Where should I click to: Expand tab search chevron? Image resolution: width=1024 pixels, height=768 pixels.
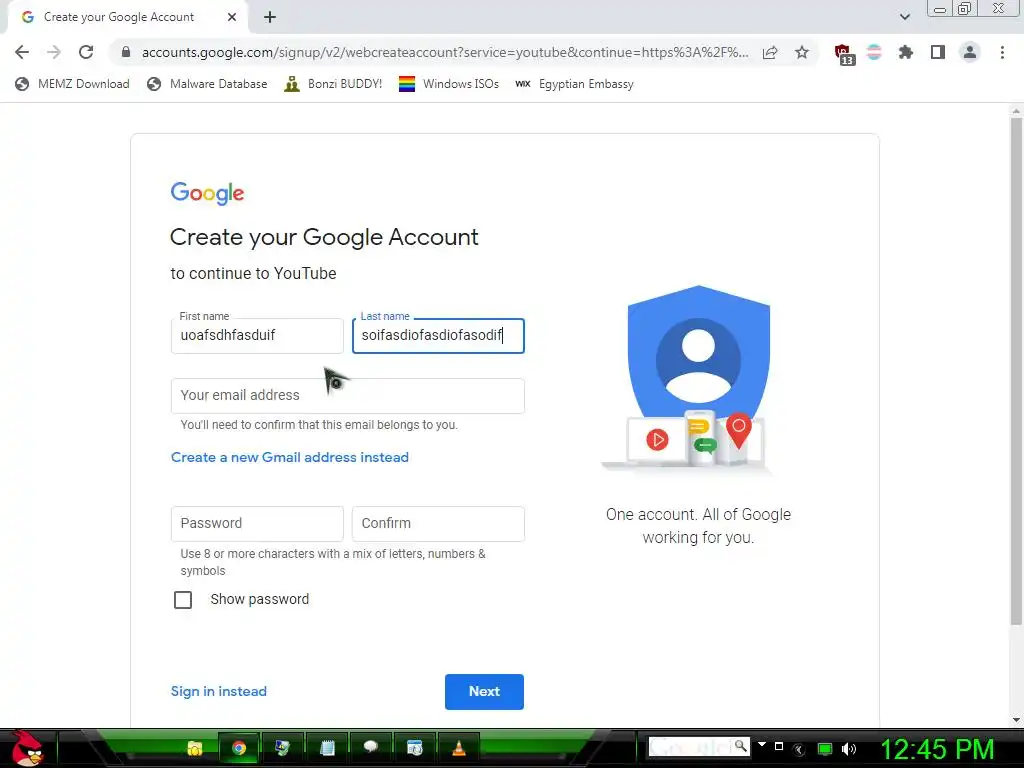(904, 17)
